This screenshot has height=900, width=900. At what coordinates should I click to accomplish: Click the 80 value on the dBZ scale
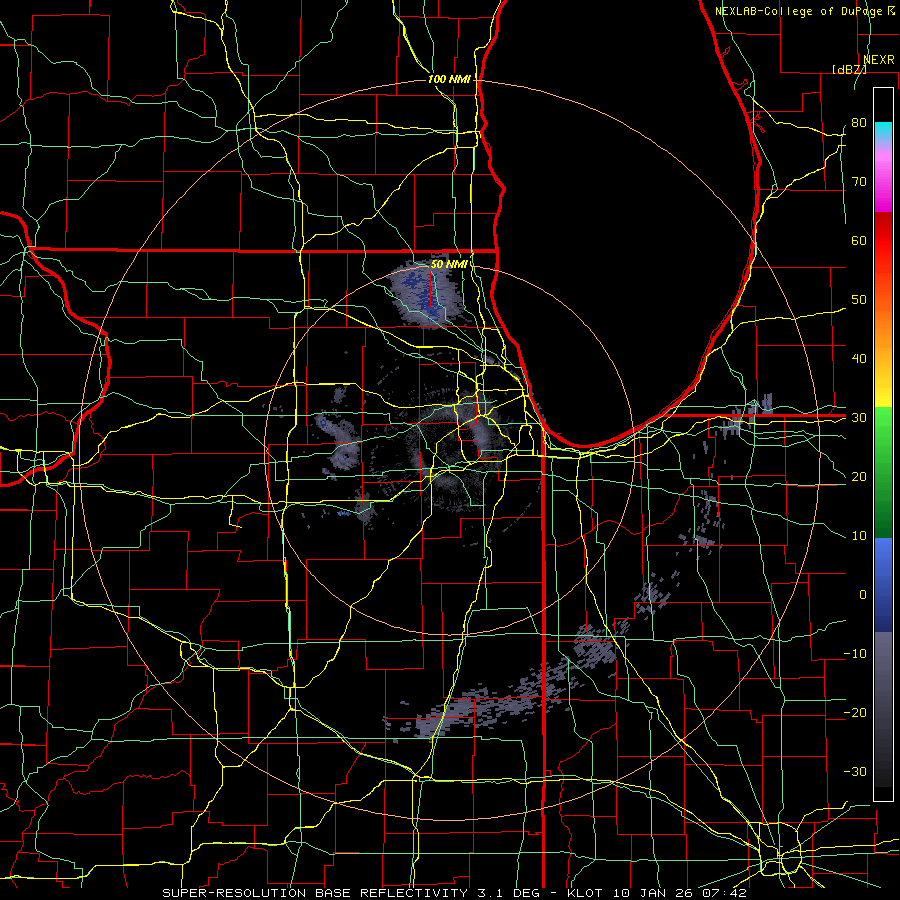click(859, 123)
